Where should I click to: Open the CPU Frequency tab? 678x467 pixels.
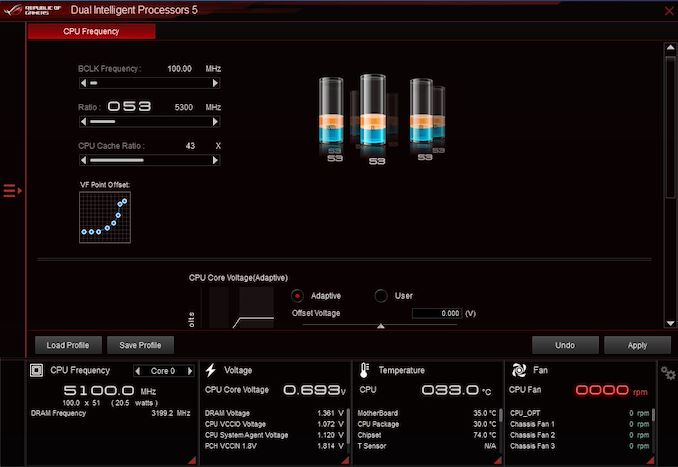pos(92,31)
